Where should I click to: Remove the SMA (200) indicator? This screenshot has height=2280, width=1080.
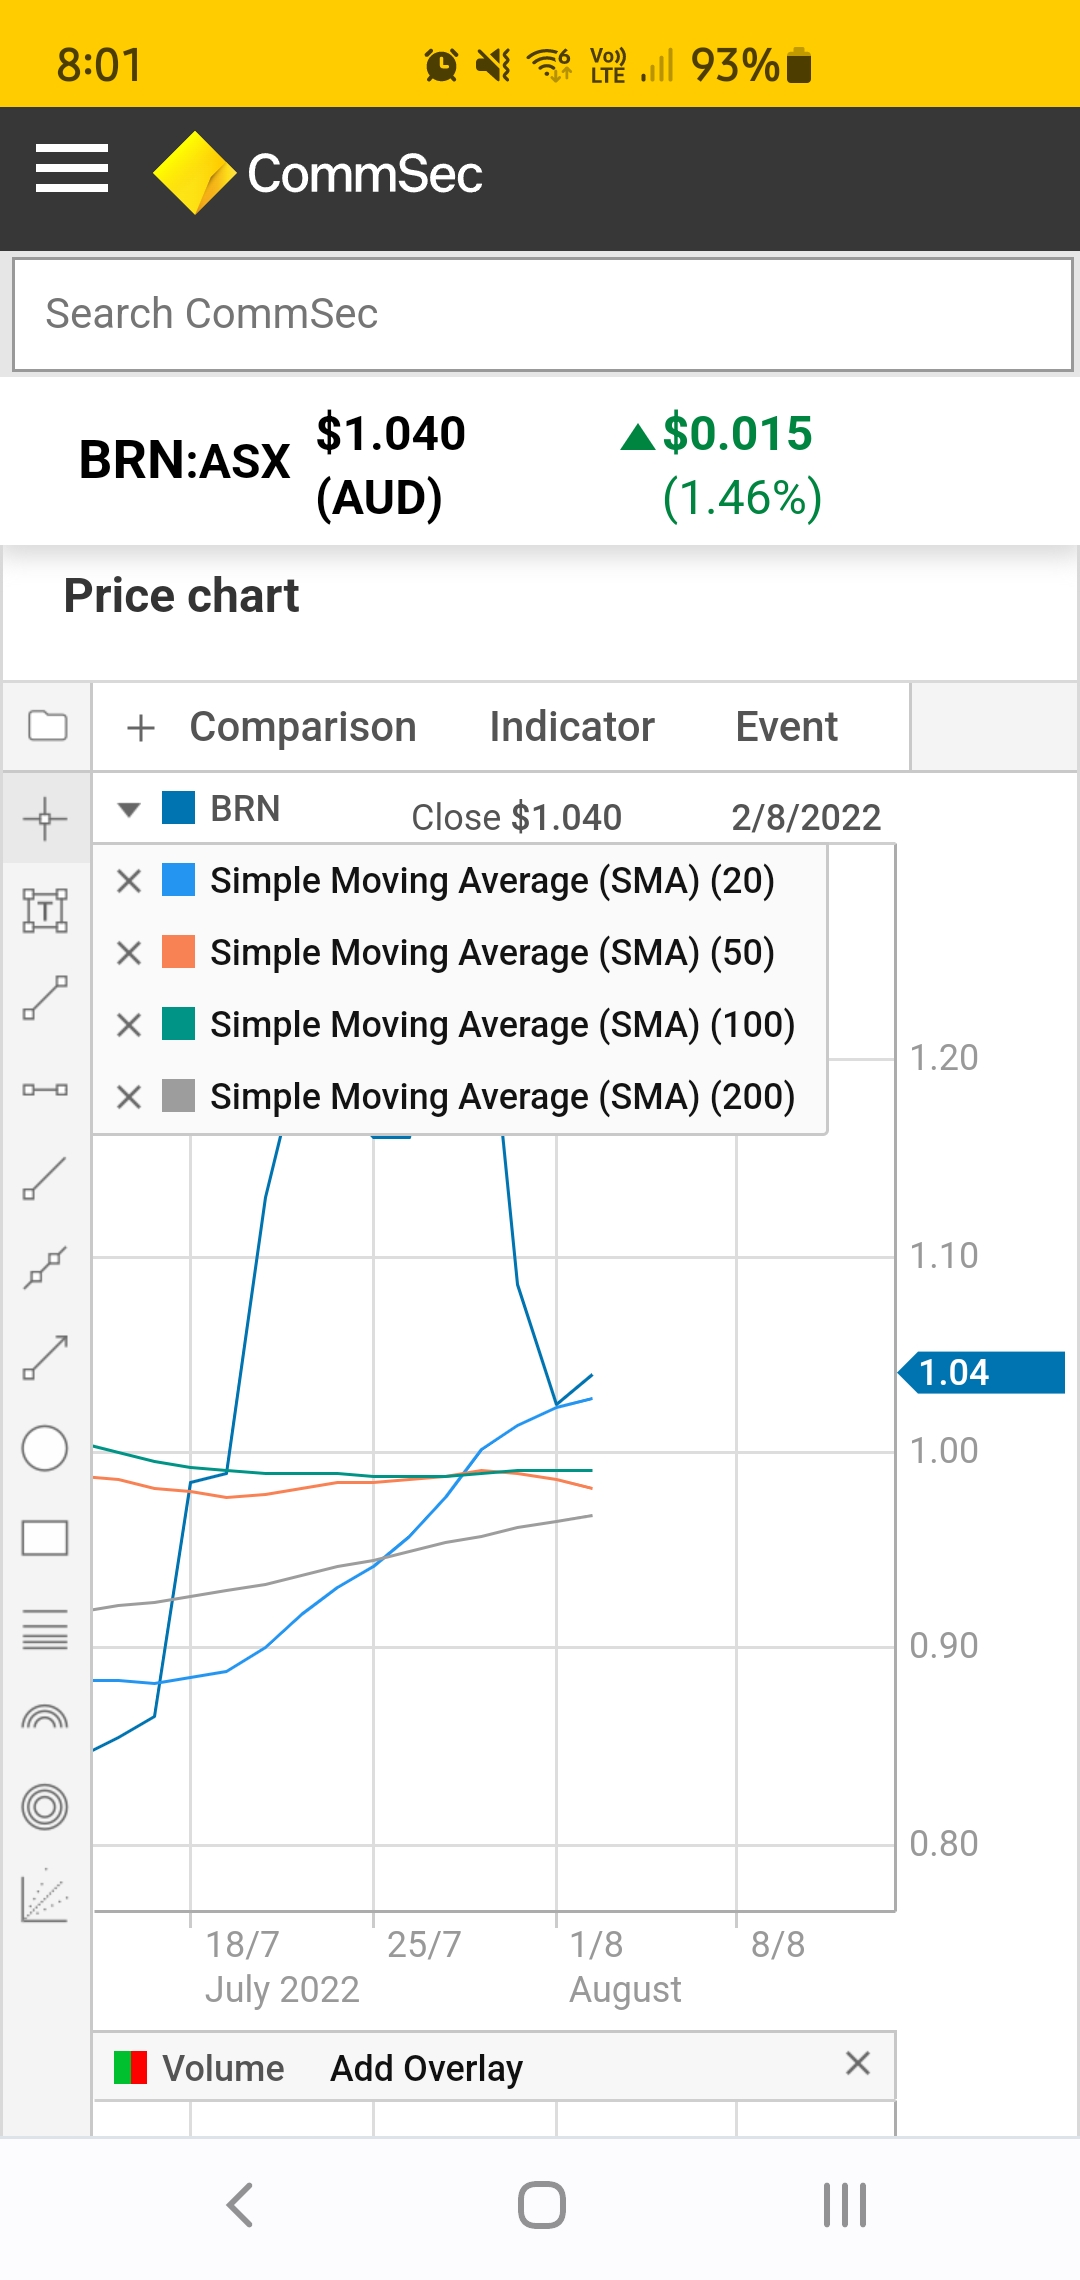(x=129, y=1097)
